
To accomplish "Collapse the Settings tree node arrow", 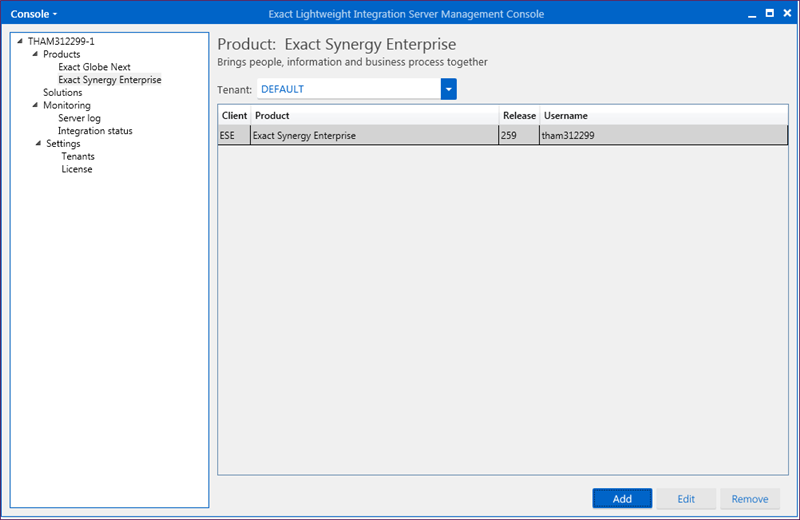I will point(38,143).
